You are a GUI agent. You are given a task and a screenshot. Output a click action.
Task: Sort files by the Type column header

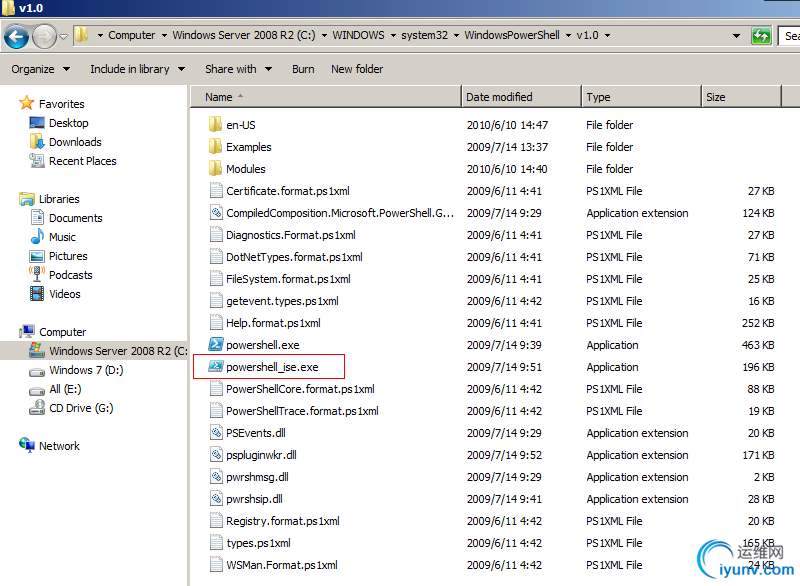point(641,97)
